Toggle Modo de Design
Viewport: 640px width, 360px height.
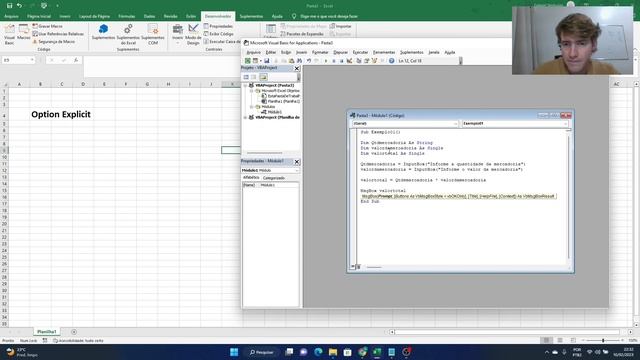[x=193, y=34]
